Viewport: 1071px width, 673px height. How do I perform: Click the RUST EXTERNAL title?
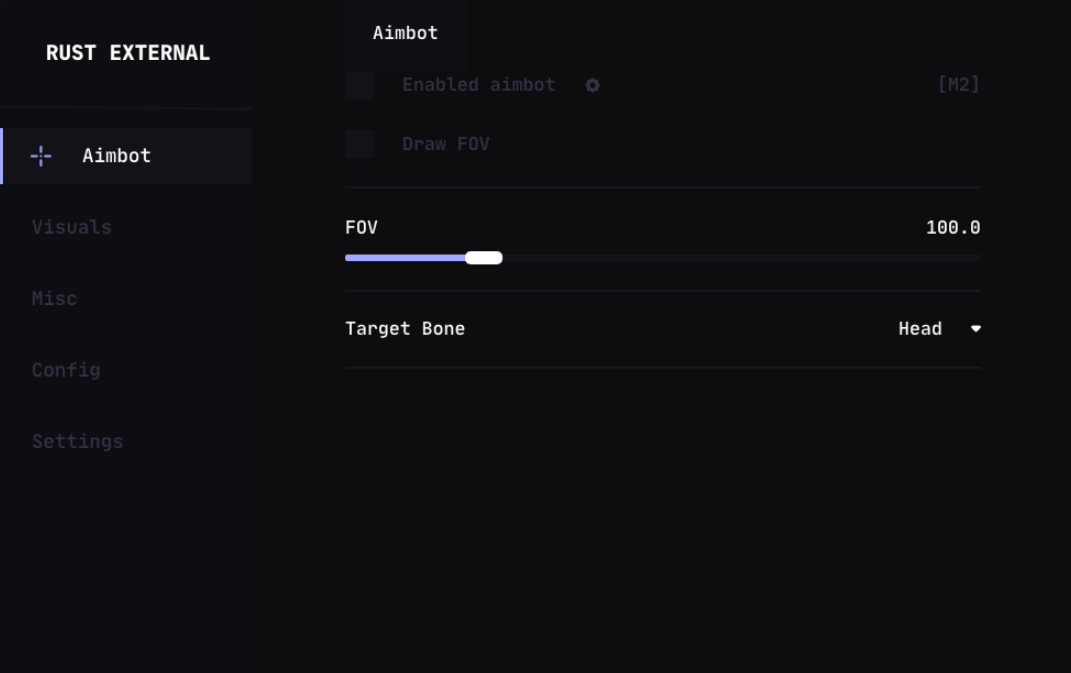coord(128,52)
